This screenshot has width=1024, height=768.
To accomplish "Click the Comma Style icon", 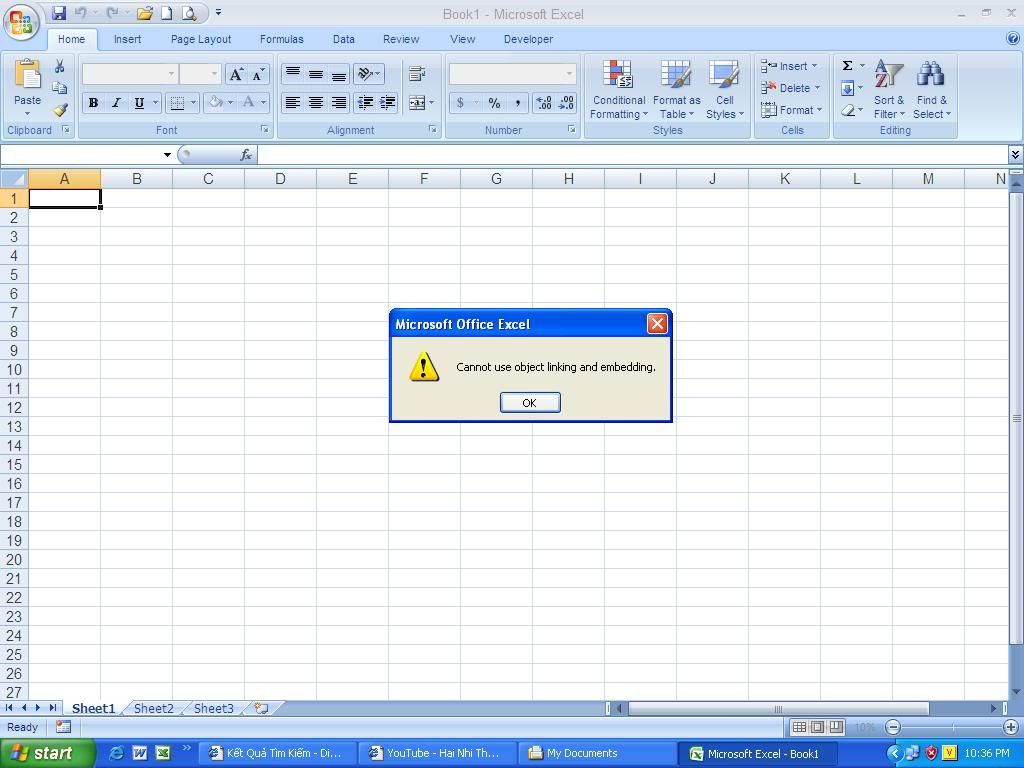I will pyautogui.click(x=517, y=103).
